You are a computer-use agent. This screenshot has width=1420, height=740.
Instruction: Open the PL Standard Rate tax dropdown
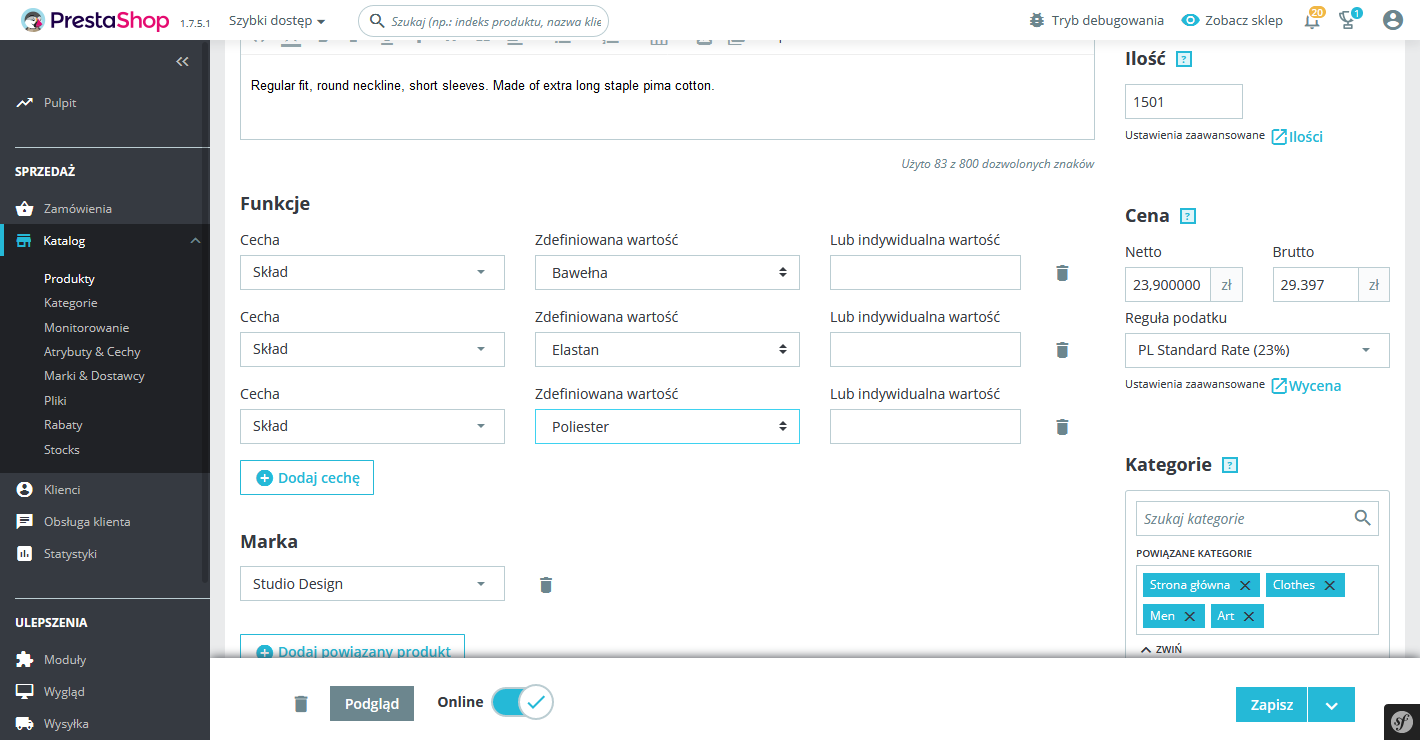1257,350
